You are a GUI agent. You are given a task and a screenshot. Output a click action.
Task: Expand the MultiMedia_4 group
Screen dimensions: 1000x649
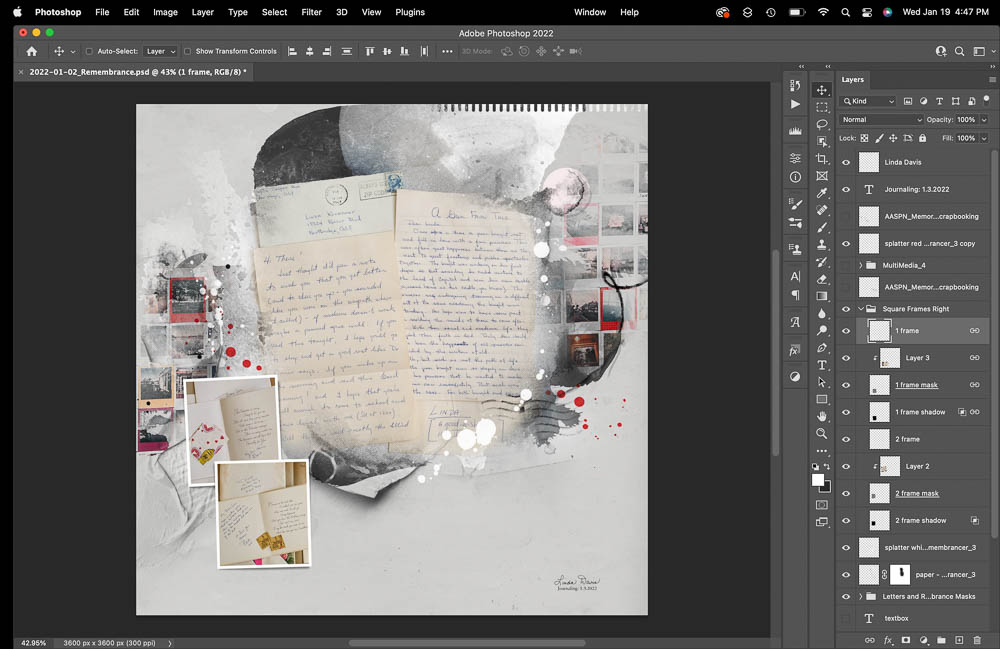861,265
